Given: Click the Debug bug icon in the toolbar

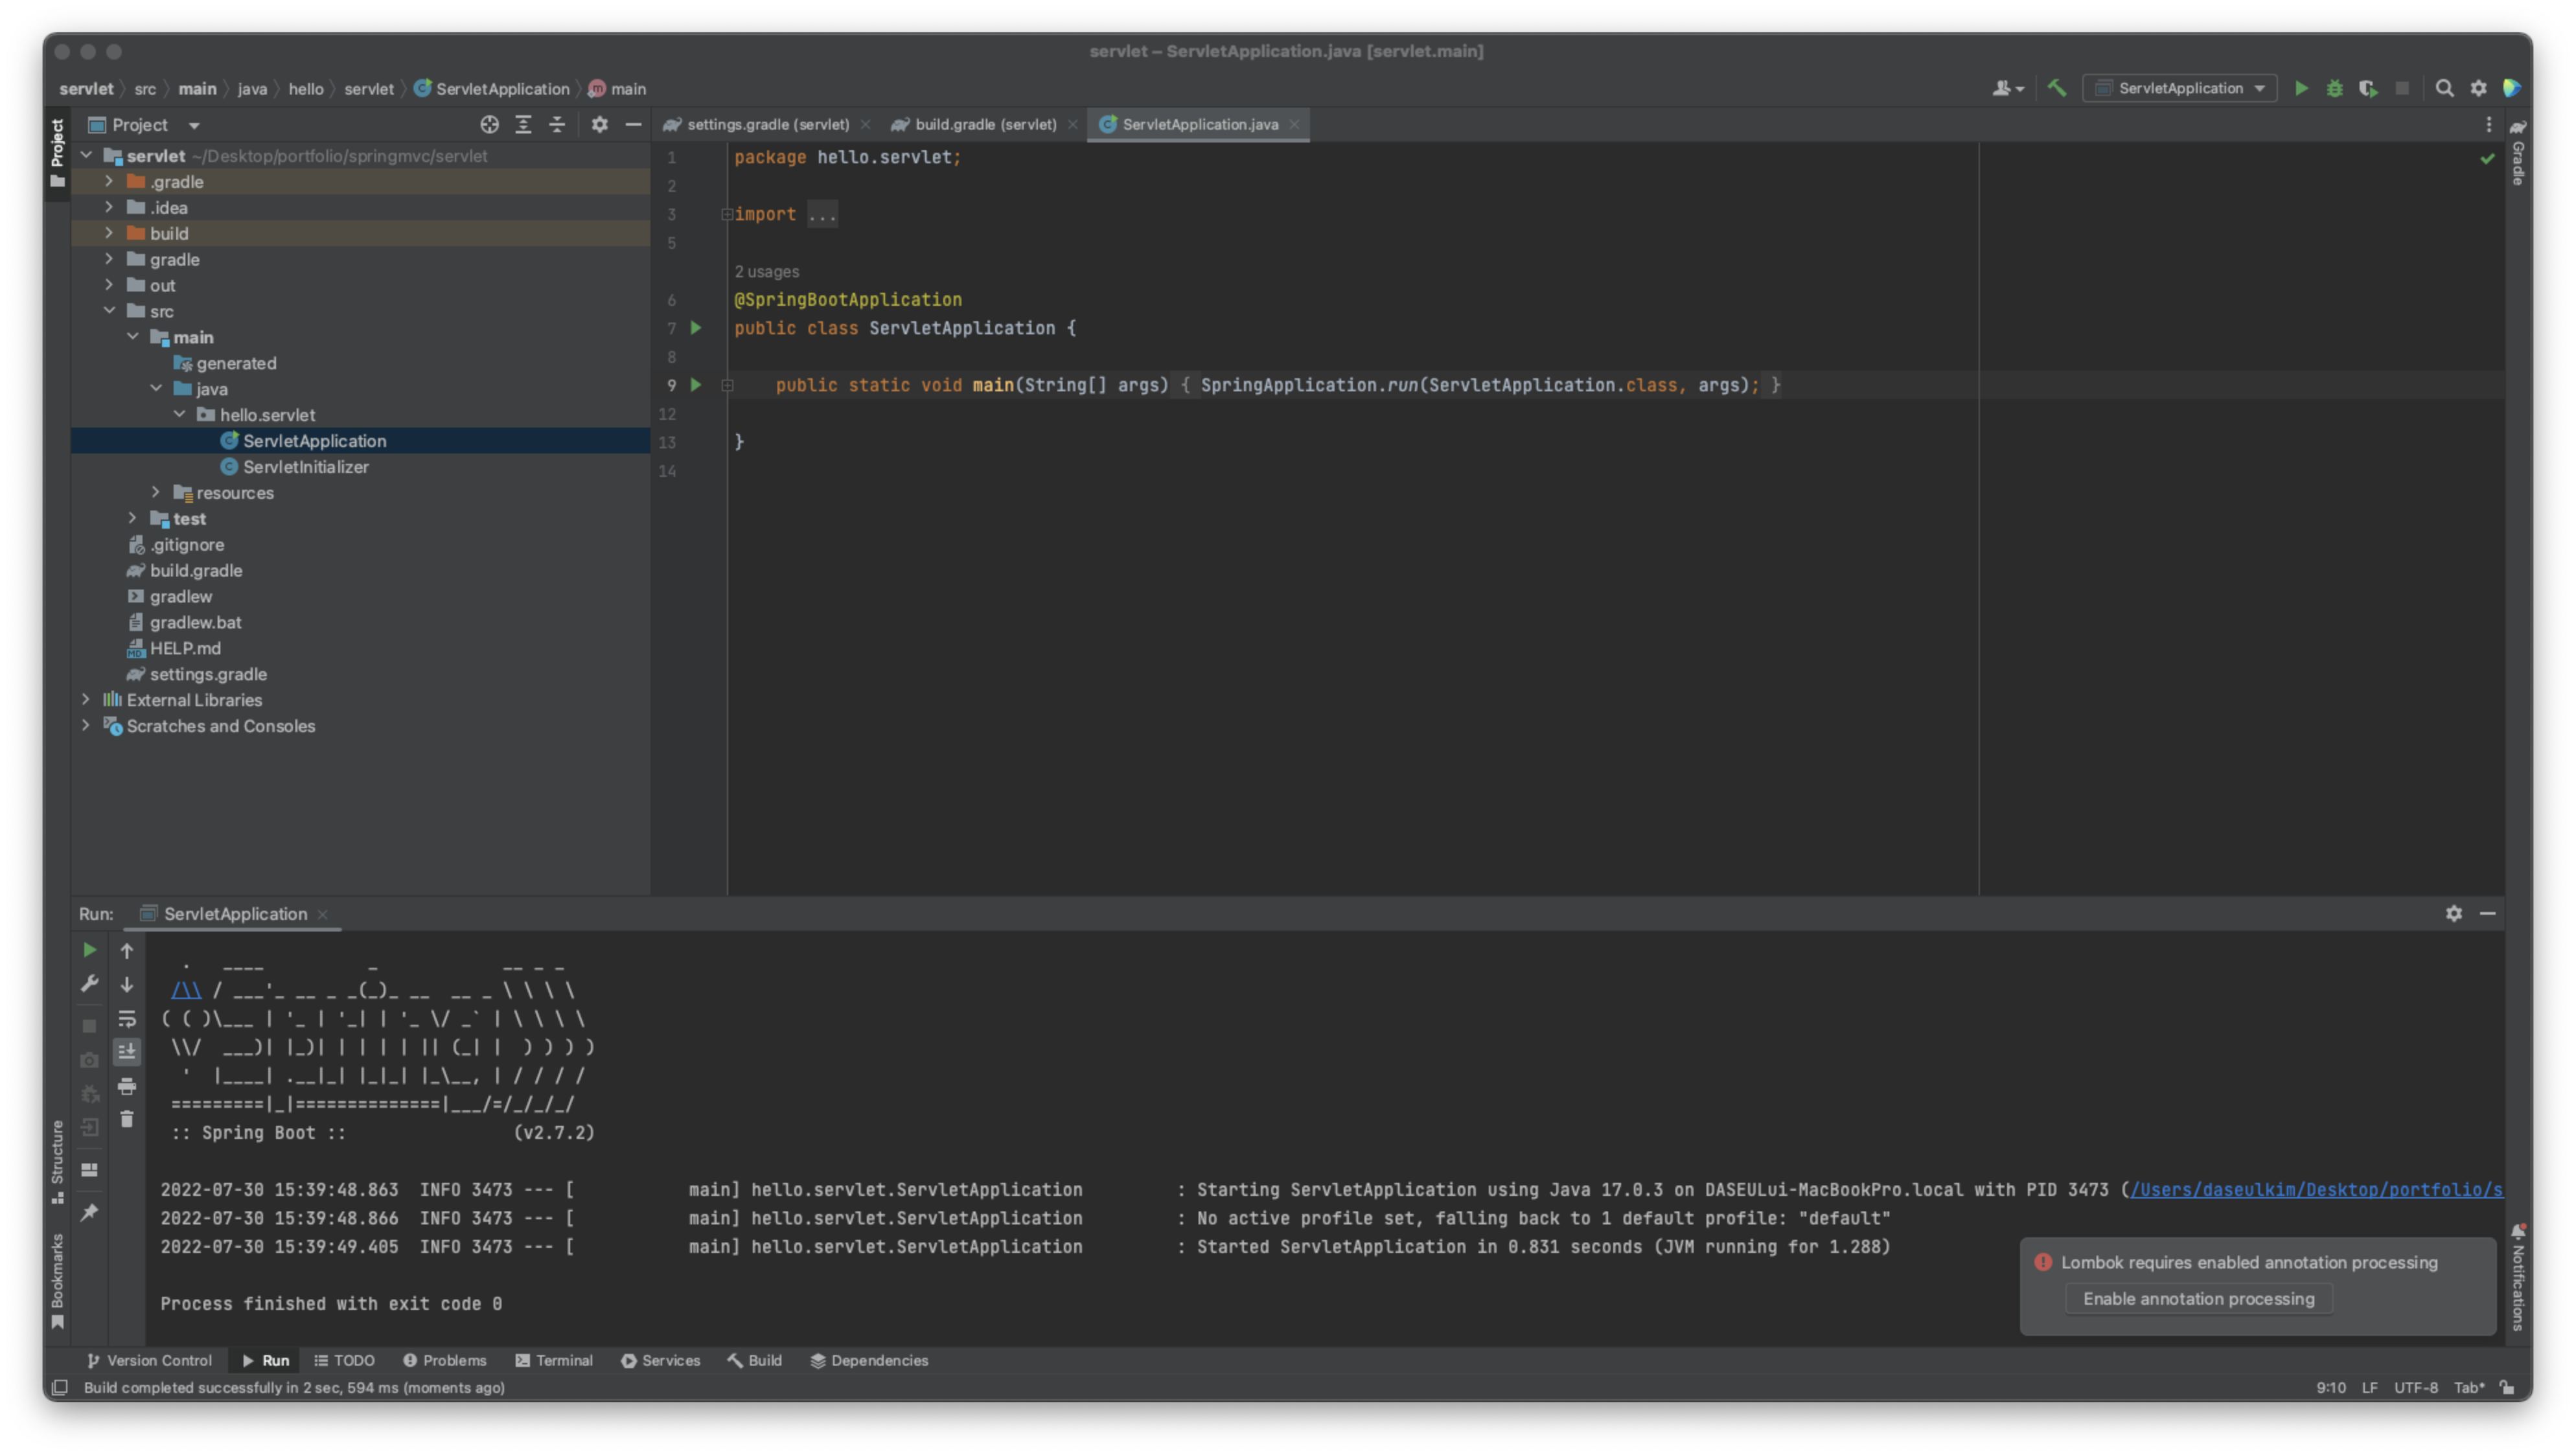Looking at the screenshot, I should (x=2334, y=89).
